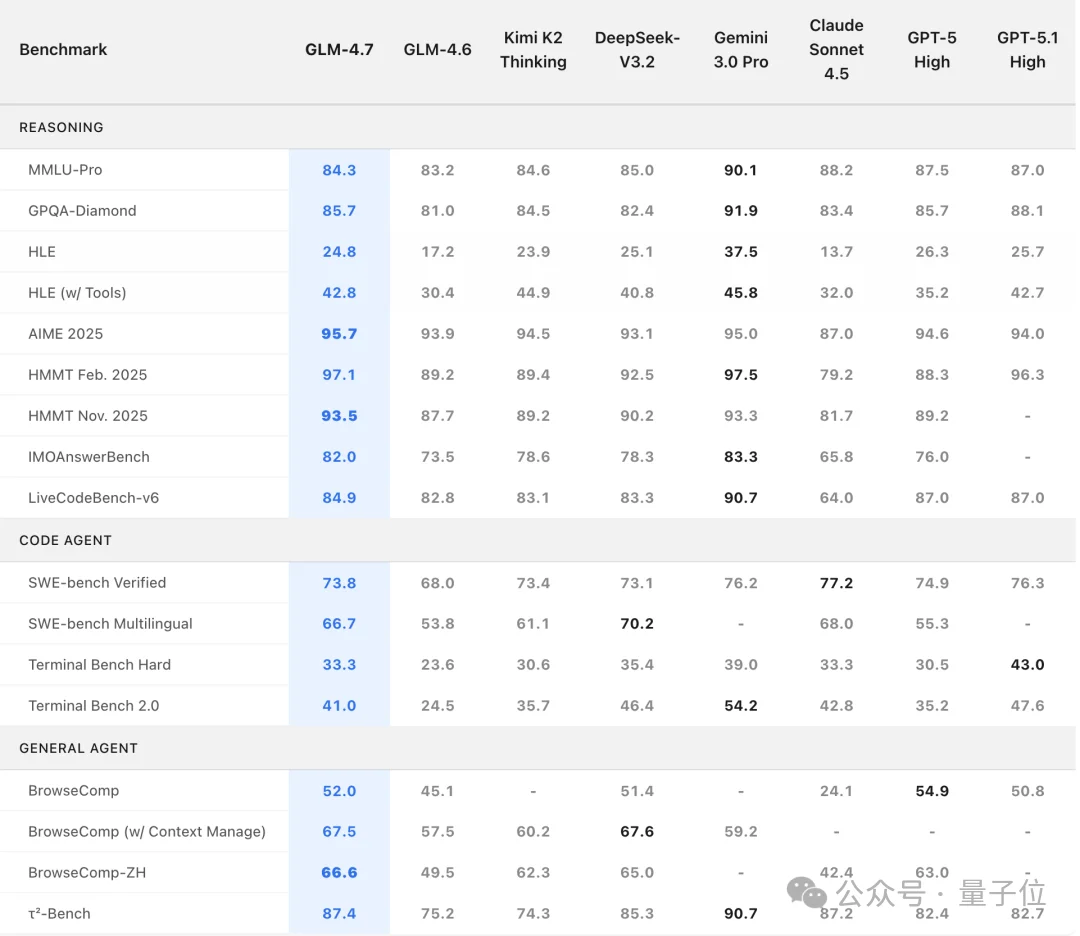This screenshot has height=936, width=1080.
Task: Select Gemini 3.0 Pro's HLE score 37.5
Action: point(741,252)
